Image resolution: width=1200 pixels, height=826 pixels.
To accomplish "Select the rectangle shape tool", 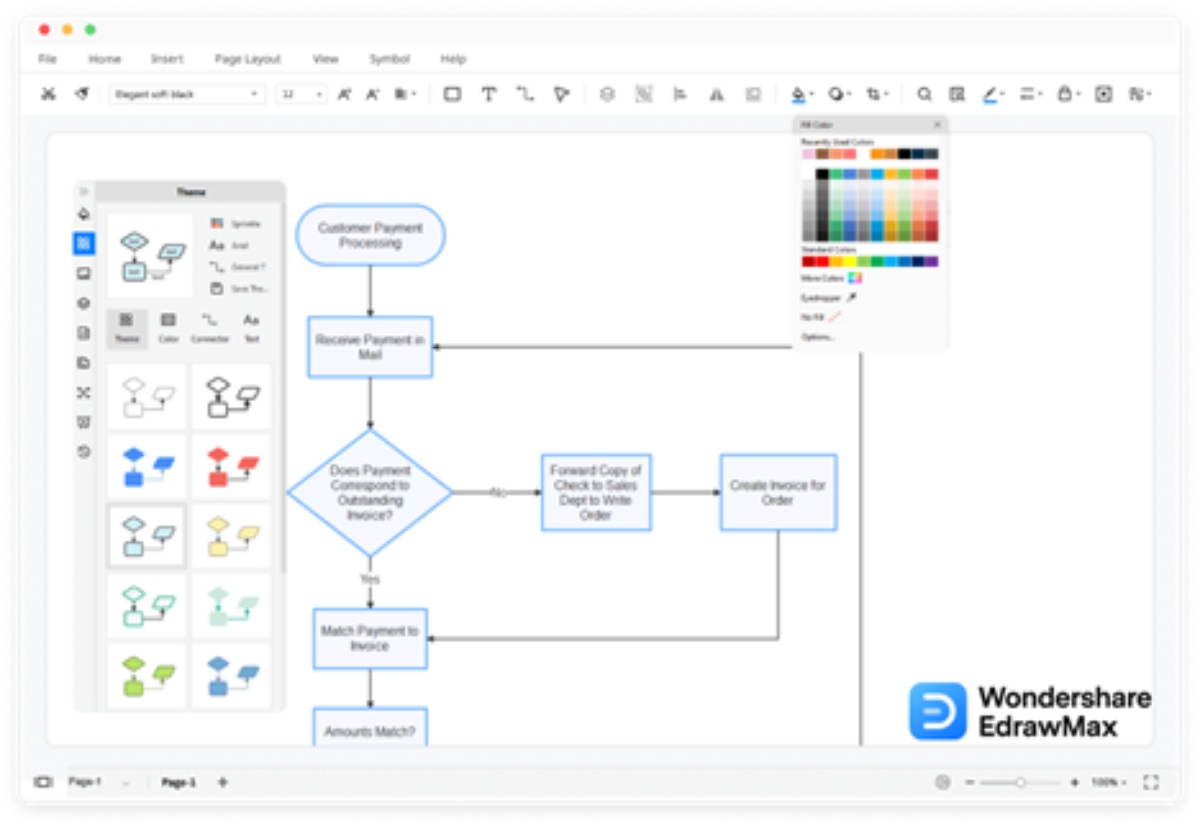I will (452, 94).
